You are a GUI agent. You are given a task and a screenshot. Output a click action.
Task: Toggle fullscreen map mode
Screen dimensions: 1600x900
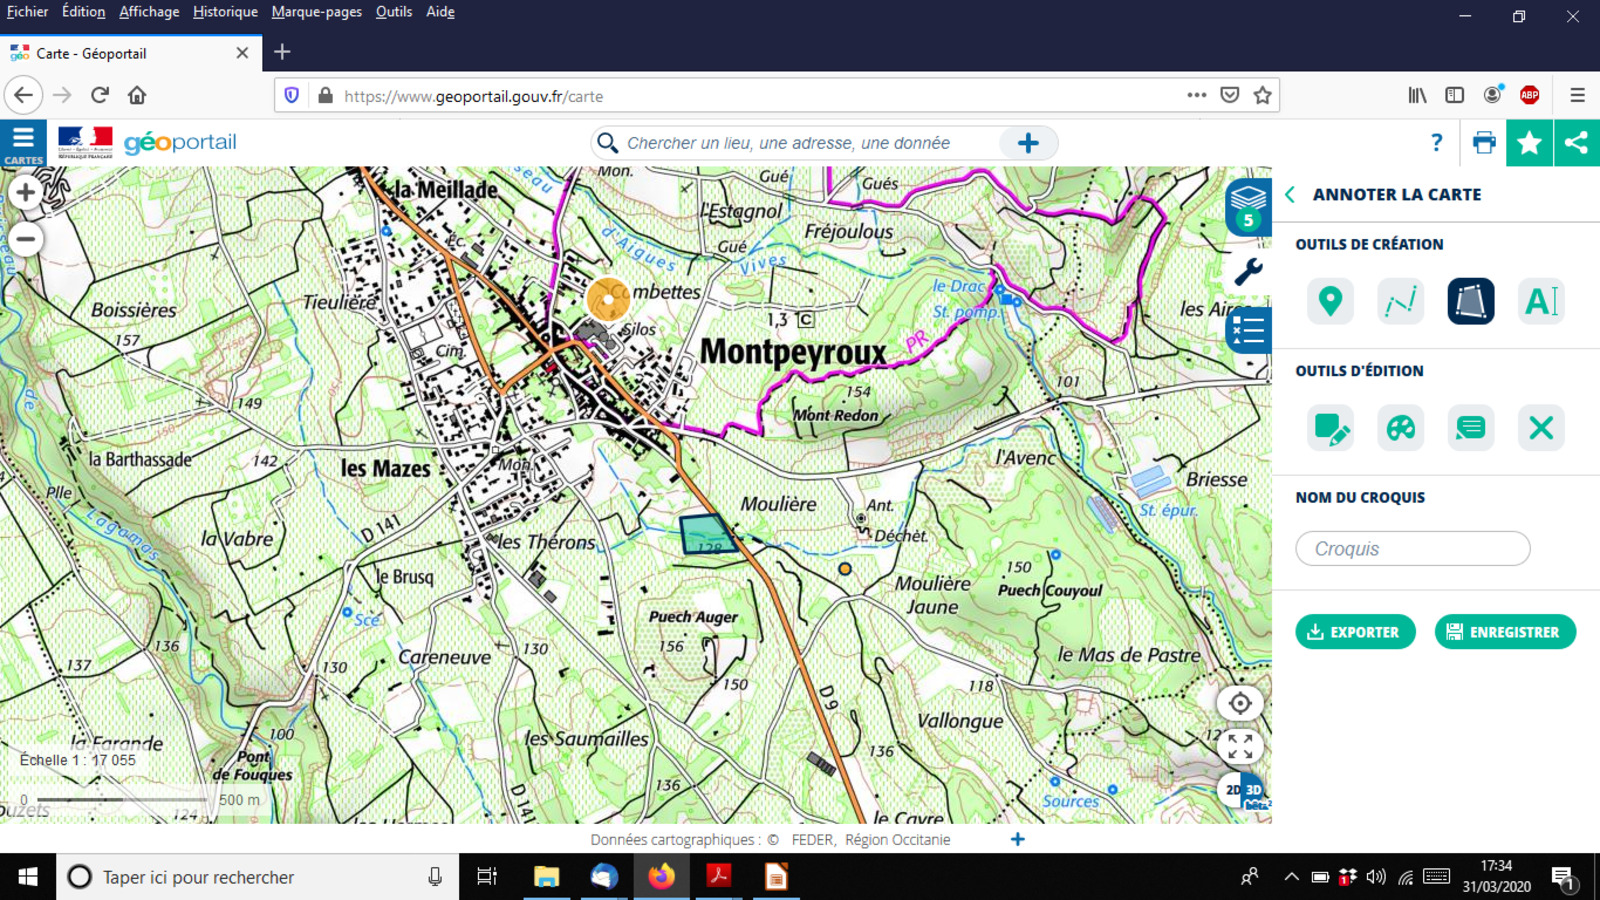point(1240,746)
